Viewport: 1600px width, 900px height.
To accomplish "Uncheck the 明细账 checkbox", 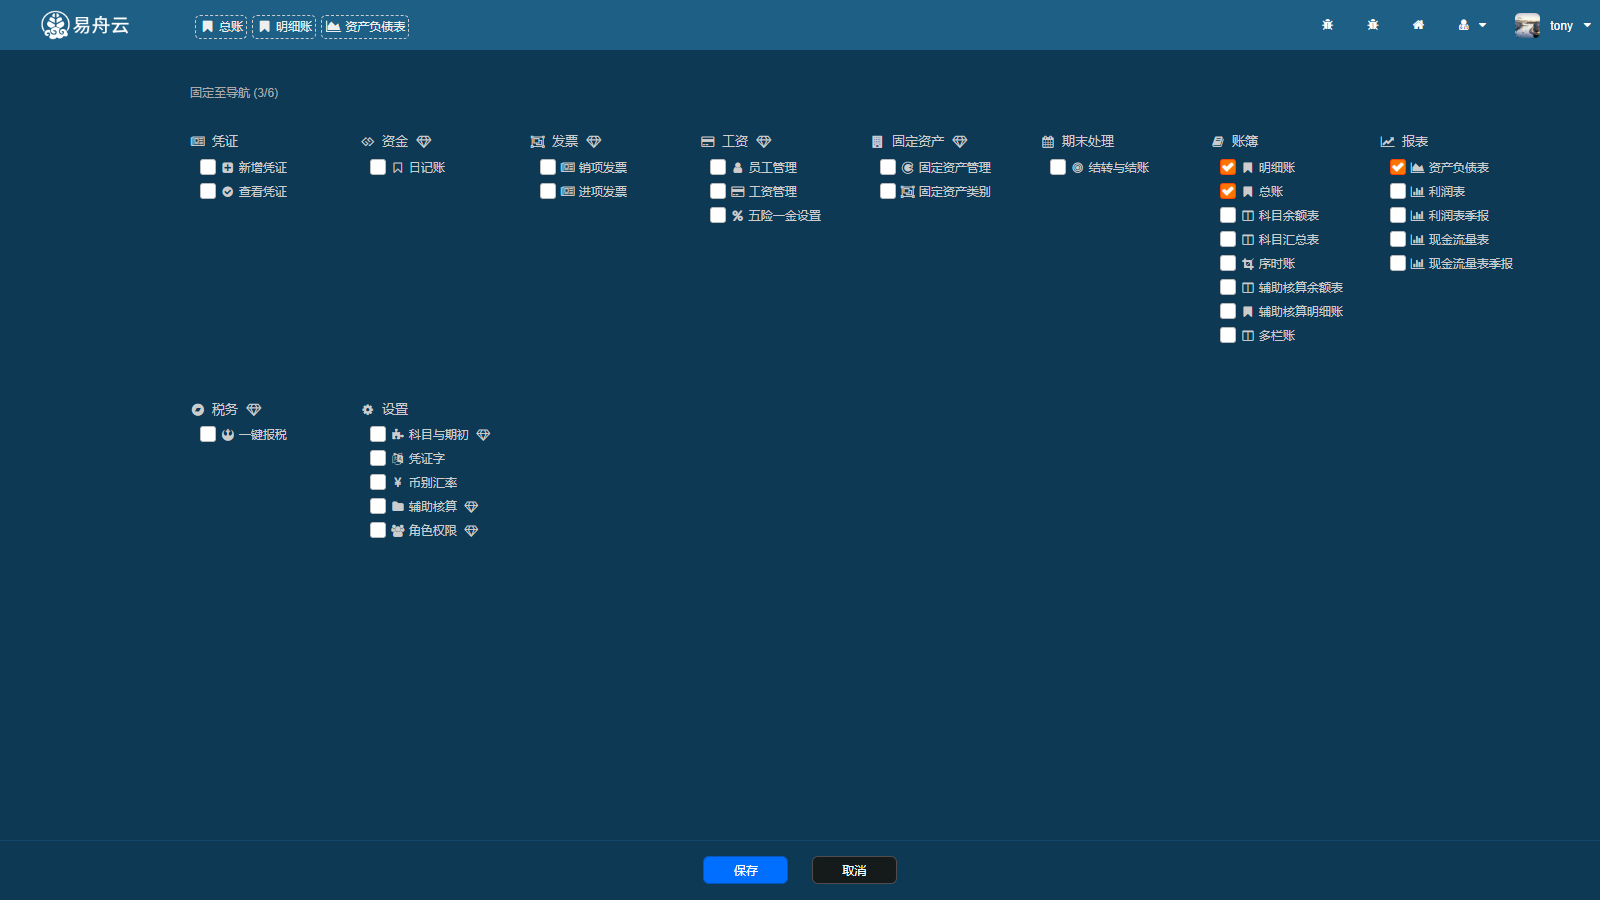I will pos(1228,167).
